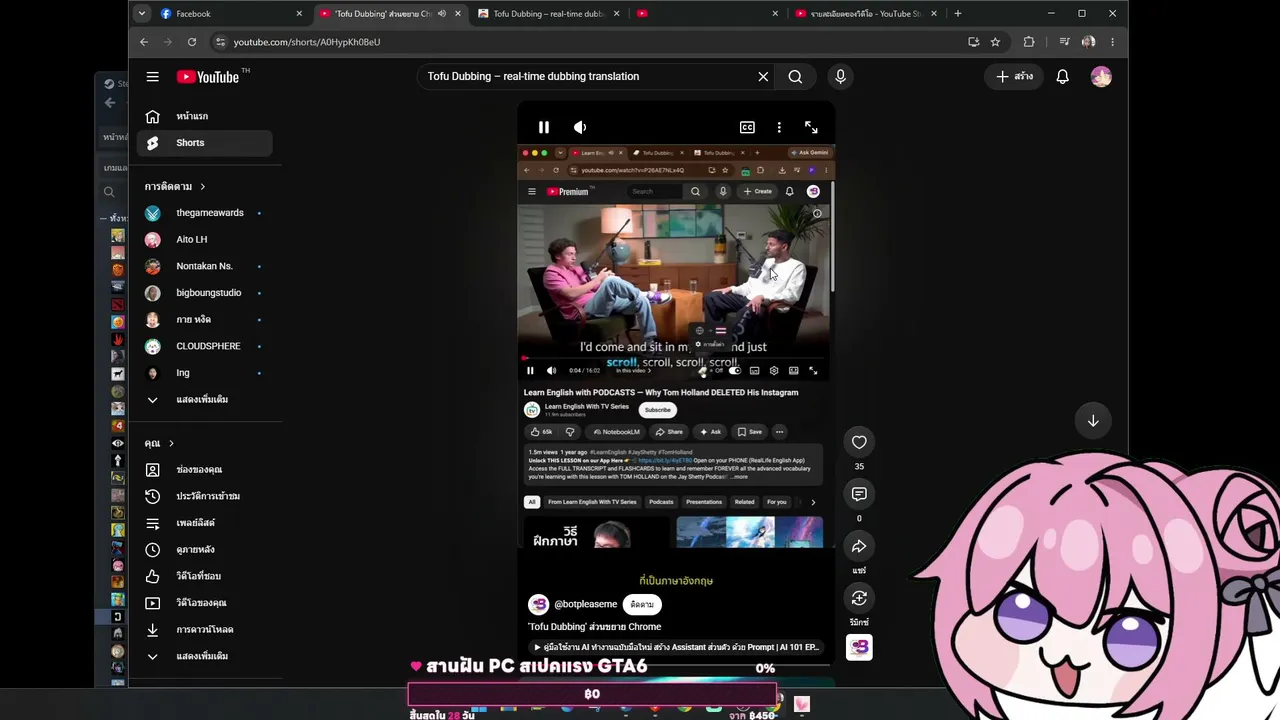This screenshot has height=720, width=1280.
Task: Expand the Short to fullscreen
Action: pos(811,127)
